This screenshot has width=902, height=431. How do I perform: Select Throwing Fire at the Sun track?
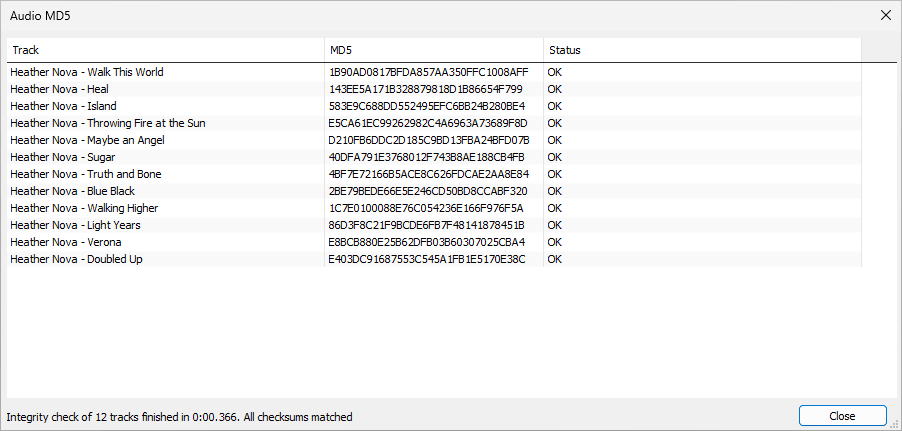click(107, 123)
